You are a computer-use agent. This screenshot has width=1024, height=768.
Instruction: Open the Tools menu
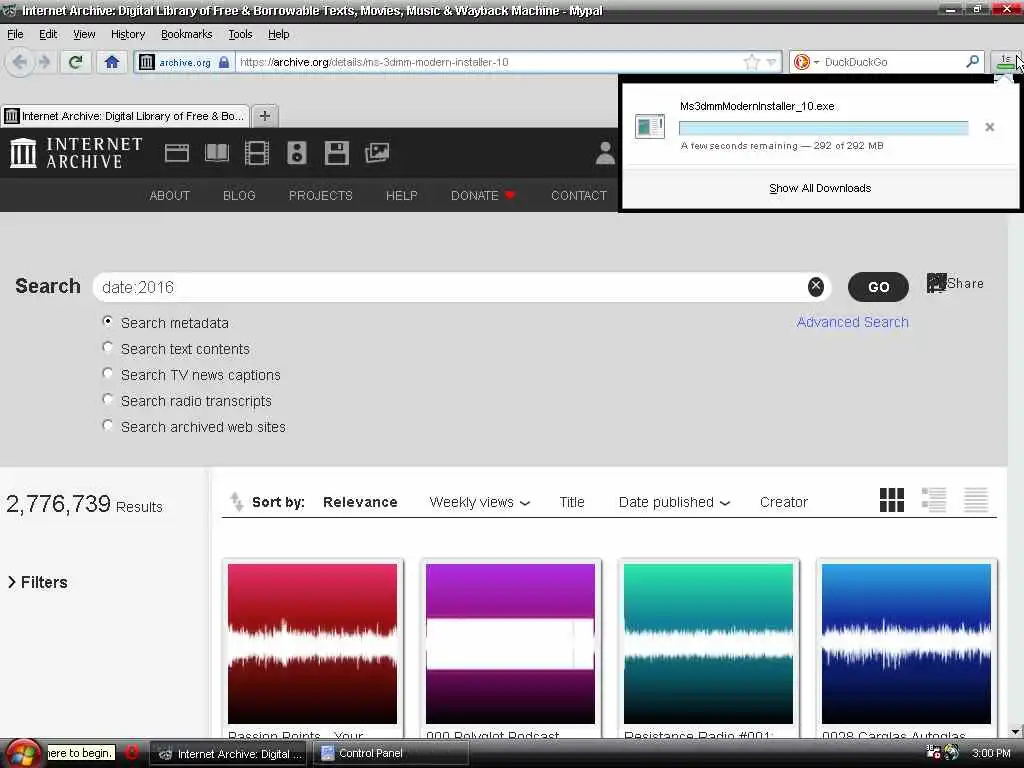[240, 34]
